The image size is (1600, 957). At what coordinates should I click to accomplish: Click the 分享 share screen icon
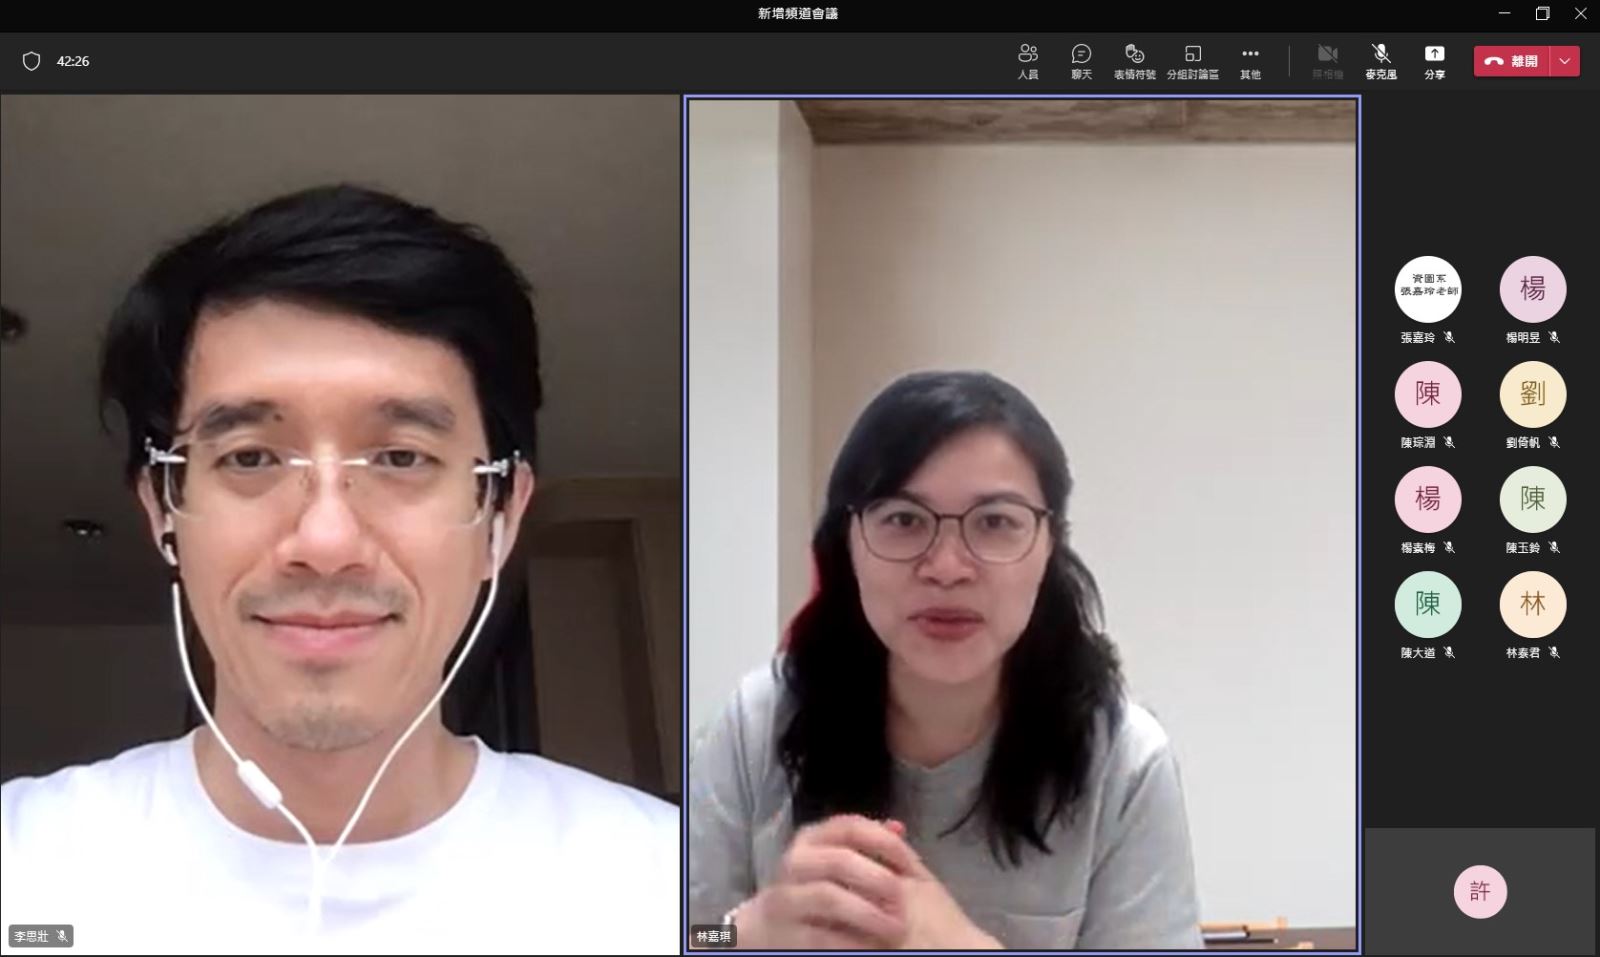1434,60
